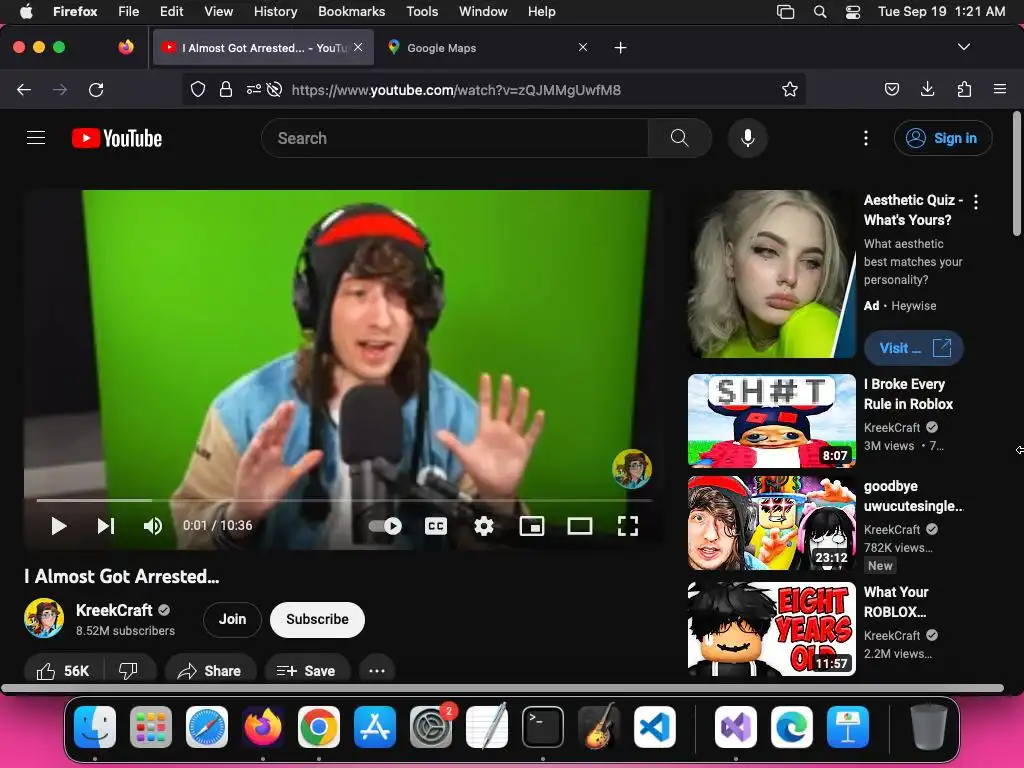Open goodbye uwucutesingle video thumbnail
The width and height of the screenshot is (1024, 768).
point(771,523)
